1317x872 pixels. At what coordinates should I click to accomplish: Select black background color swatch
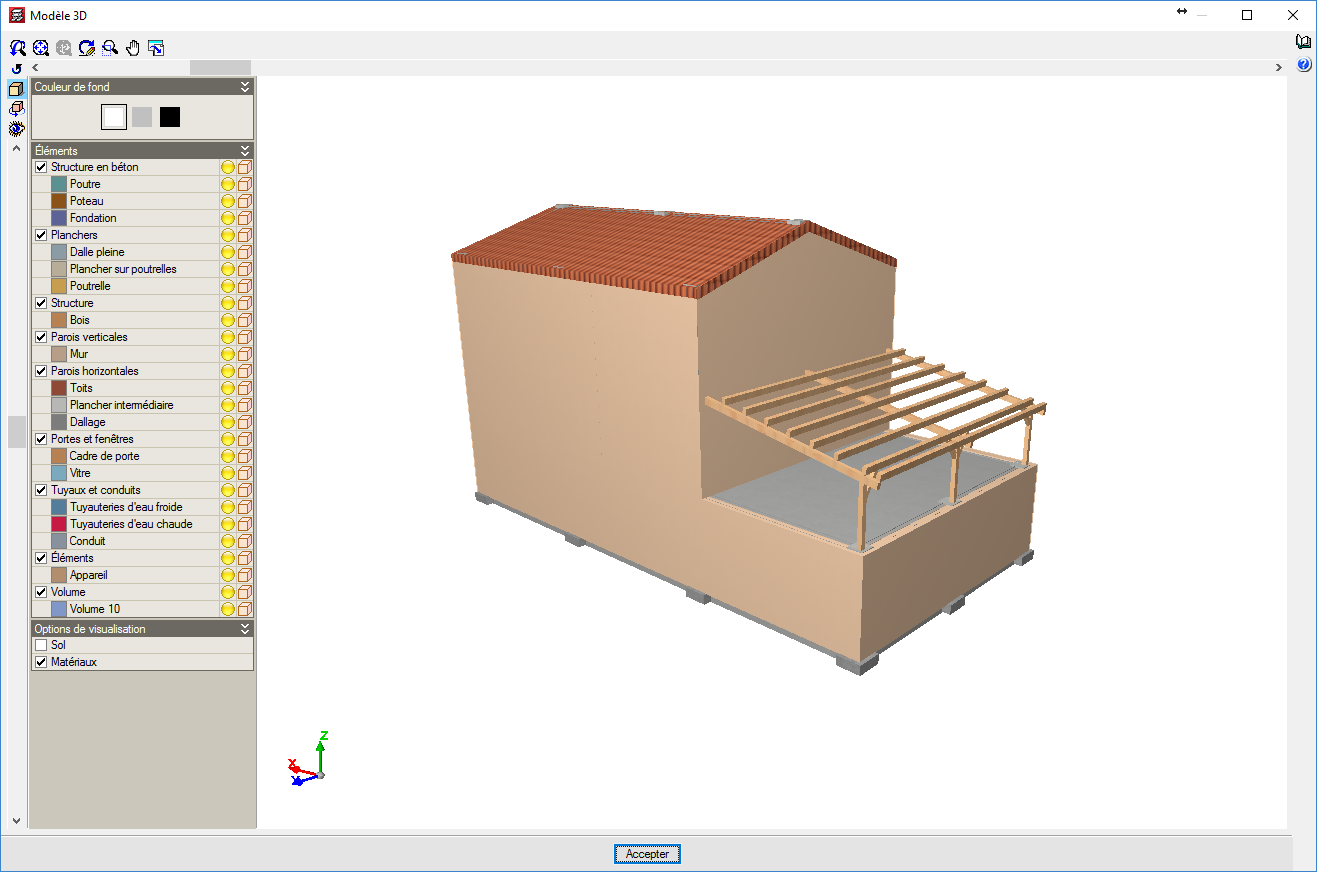tap(170, 117)
